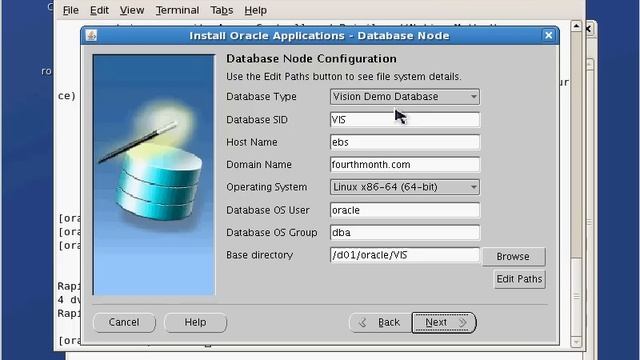This screenshot has height=360, width=640.
Task: Click the Database SID field
Action: pyautogui.click(x=405, y=120)
